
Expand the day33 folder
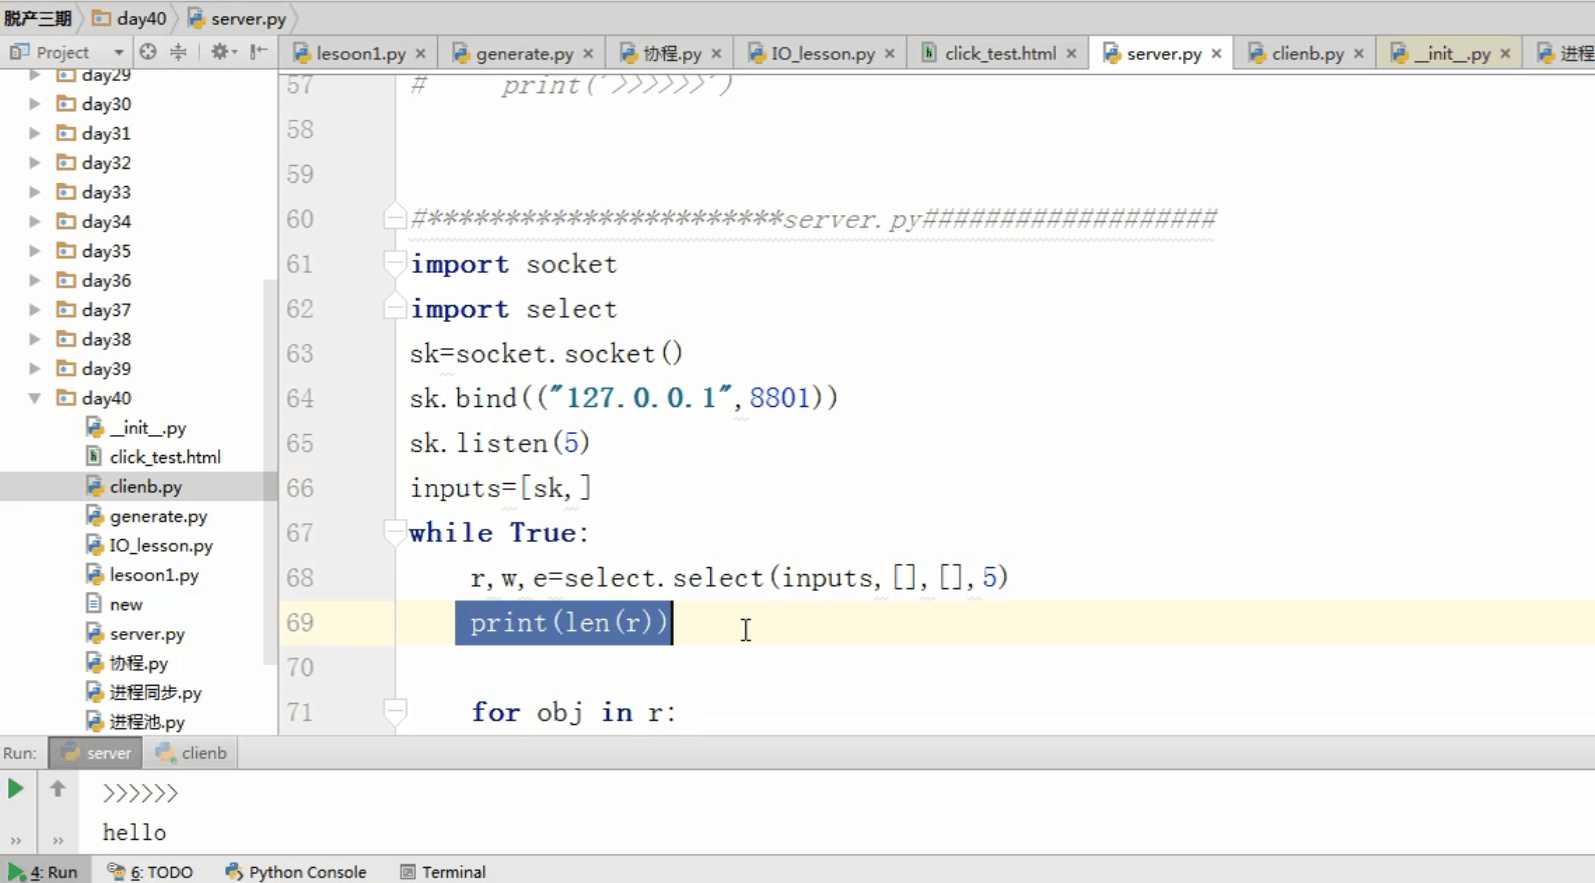[35, 192]
